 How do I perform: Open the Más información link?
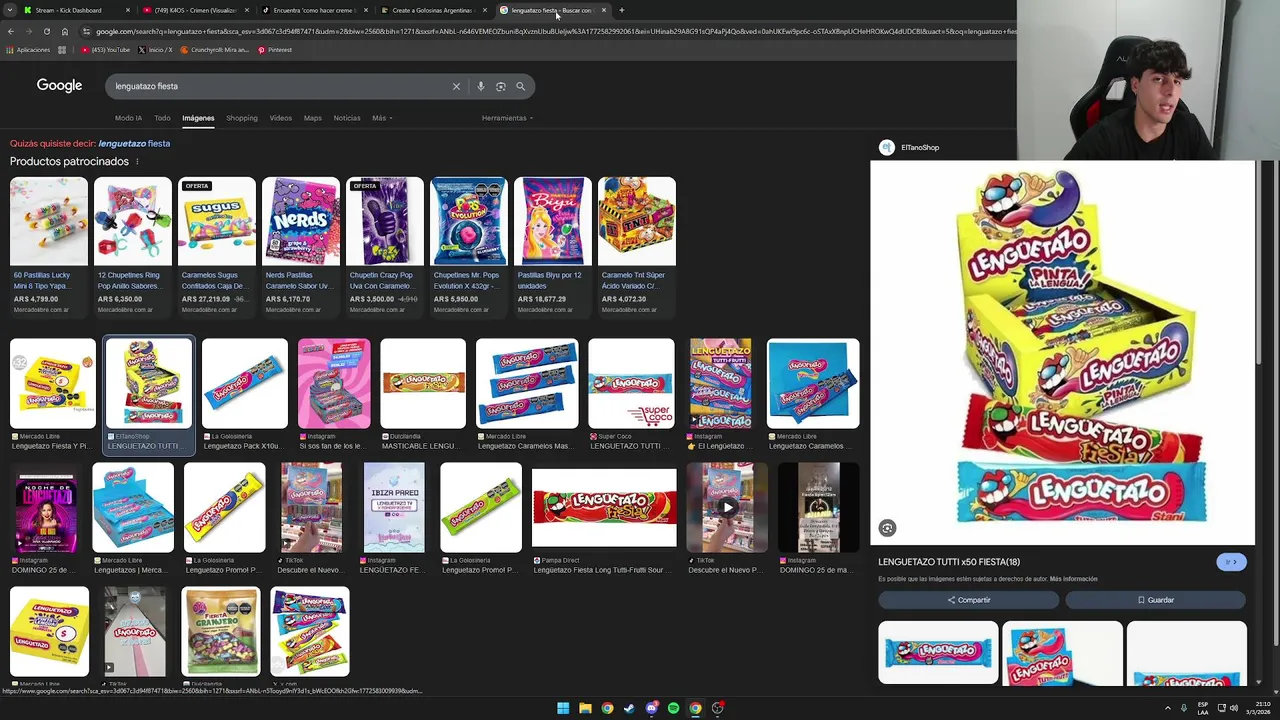click(1073, 579)
